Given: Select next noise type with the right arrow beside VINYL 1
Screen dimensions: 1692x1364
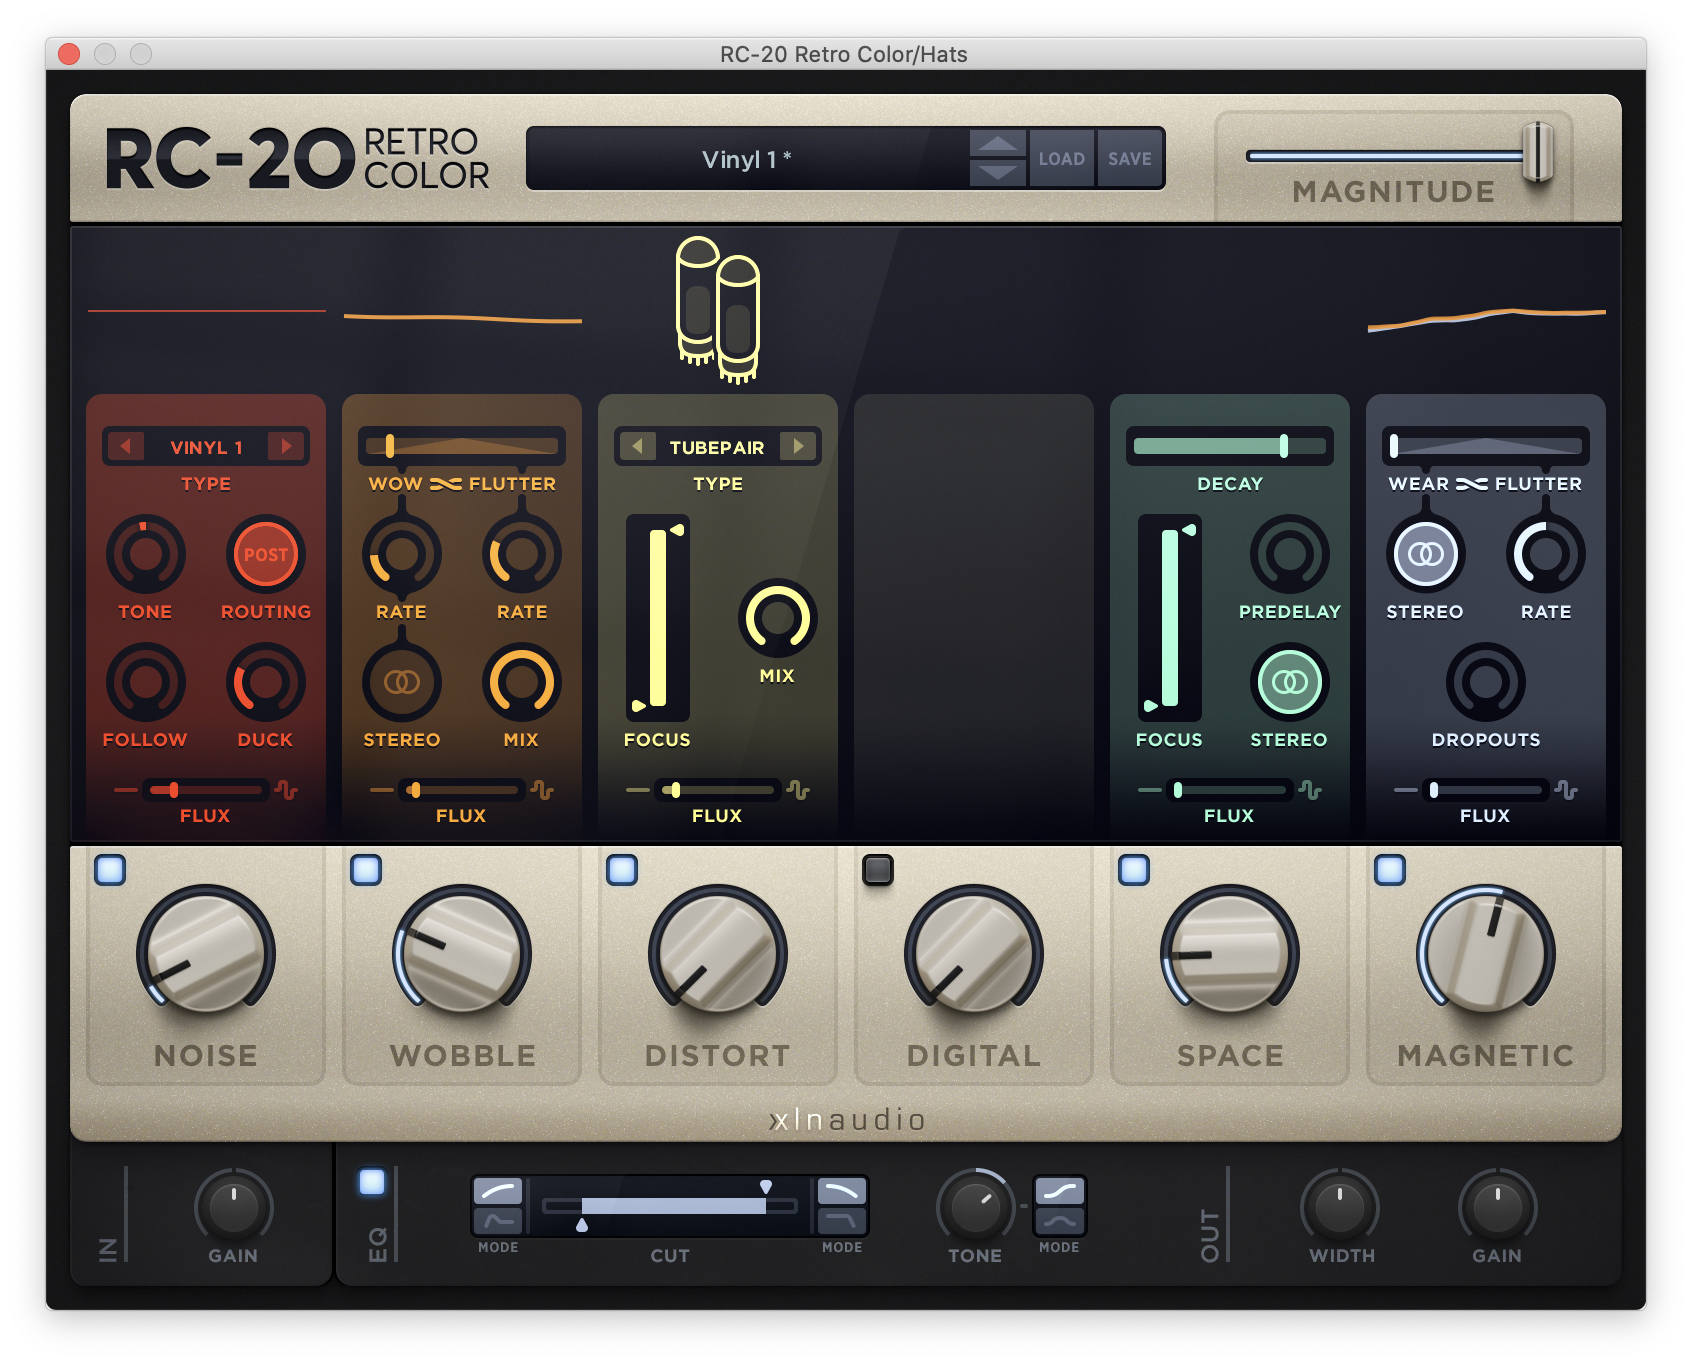Looking at the screenshot, I should coord(286,446).
